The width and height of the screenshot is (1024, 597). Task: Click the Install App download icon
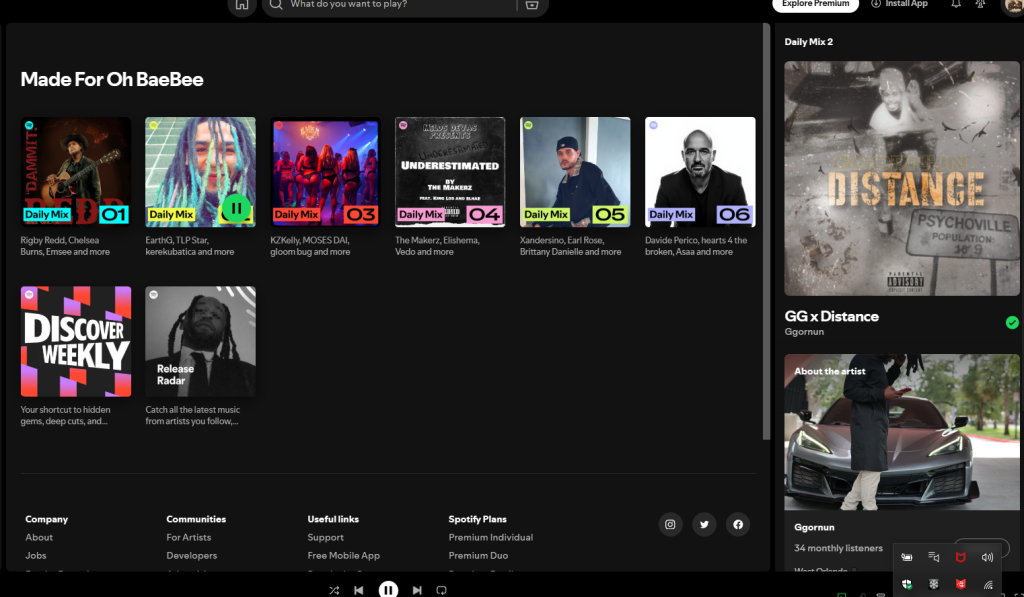876,4
